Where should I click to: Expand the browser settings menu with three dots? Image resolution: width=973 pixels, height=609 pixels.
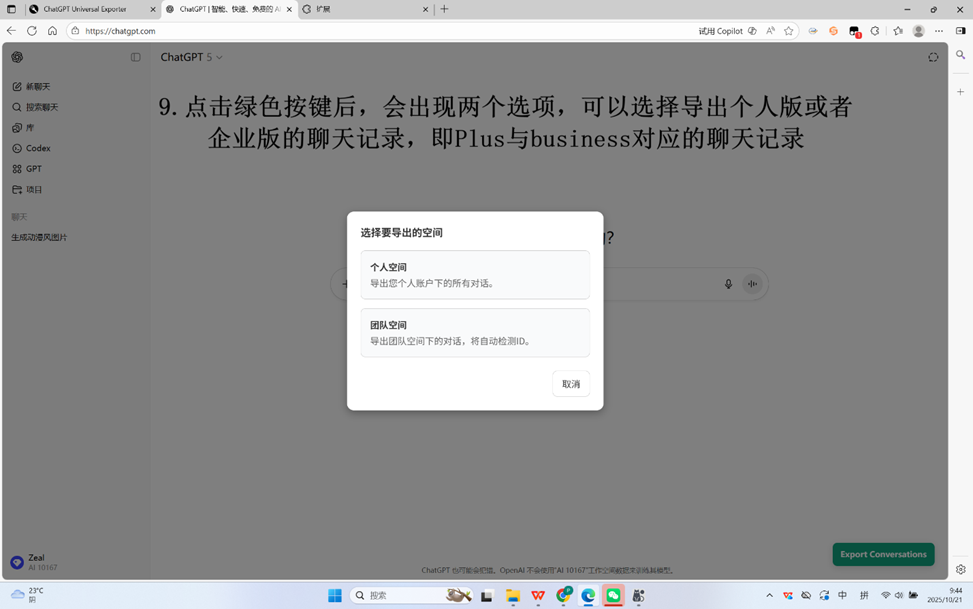(x=938, y=31)
